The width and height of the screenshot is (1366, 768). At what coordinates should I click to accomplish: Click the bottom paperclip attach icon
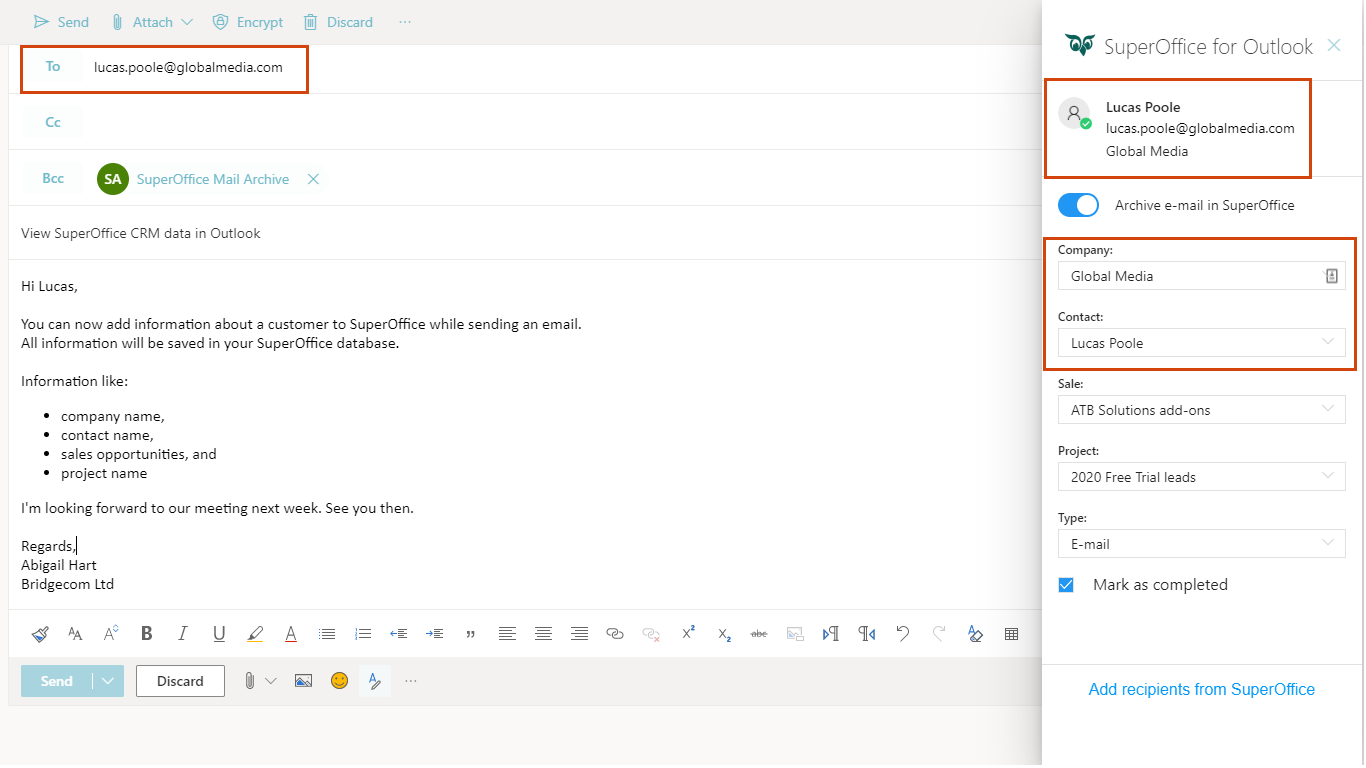pos(249,681)
